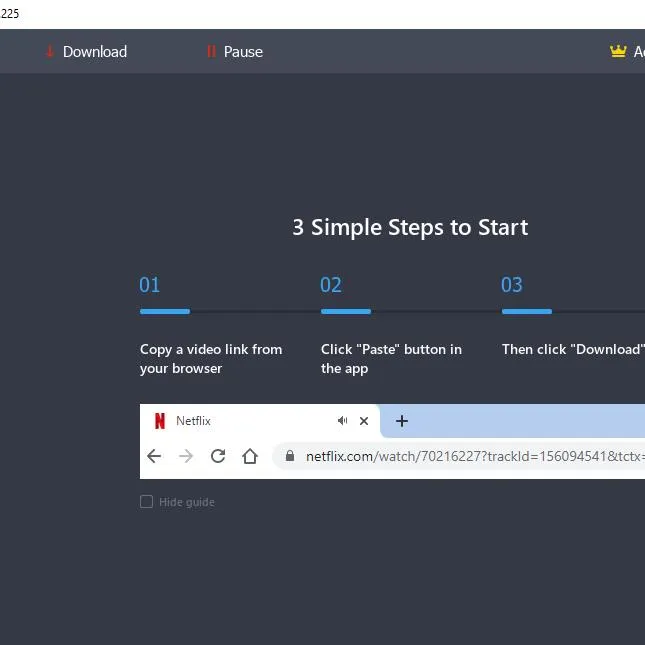The image size is (645, 645).
Task: Click the red download arrow icon
Action: click(49, 51)
